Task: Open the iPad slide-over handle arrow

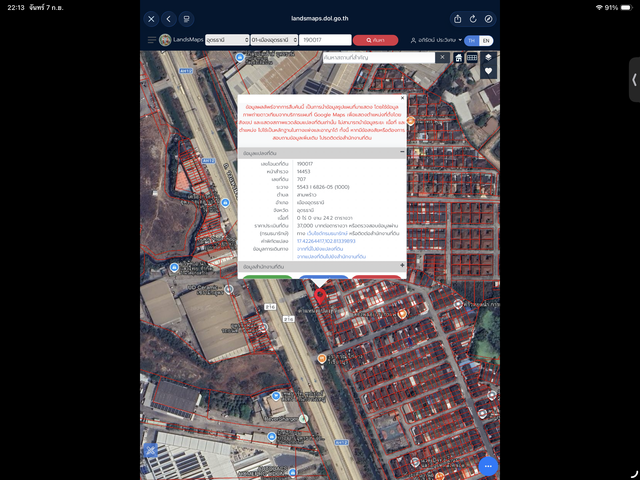Action: tap(635, 80)
